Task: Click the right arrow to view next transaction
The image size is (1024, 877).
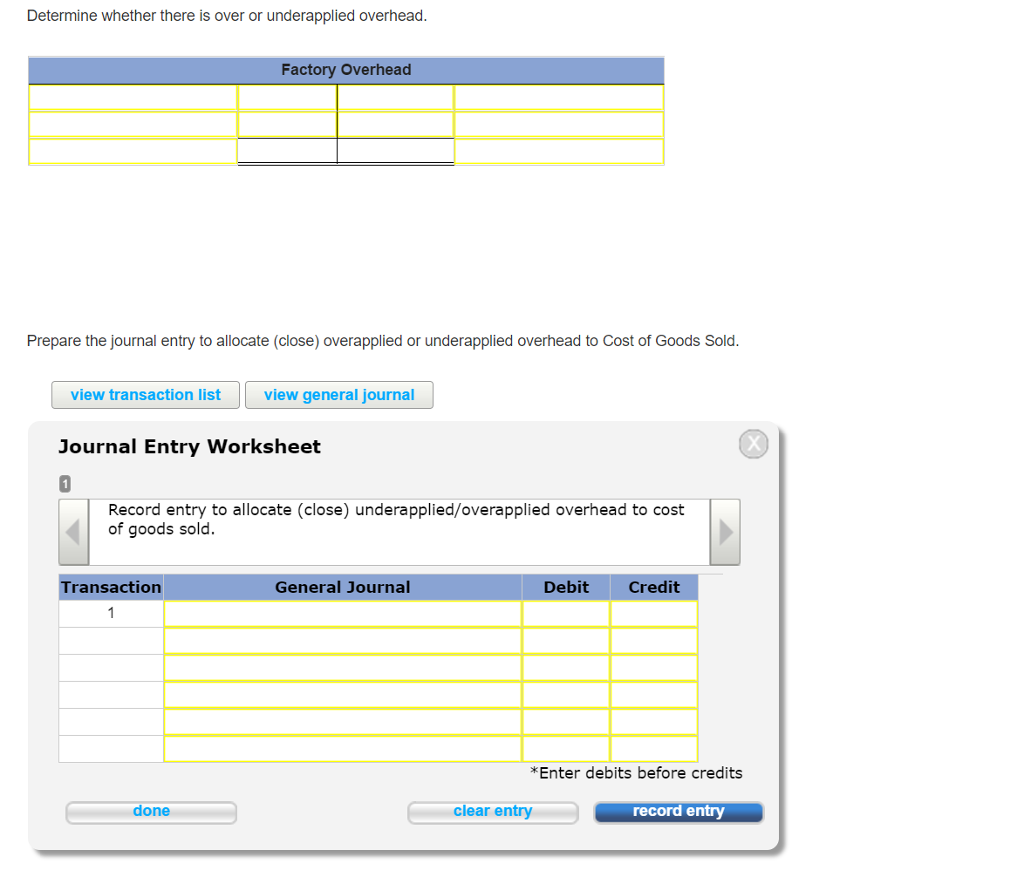Action: coord(724,531)
